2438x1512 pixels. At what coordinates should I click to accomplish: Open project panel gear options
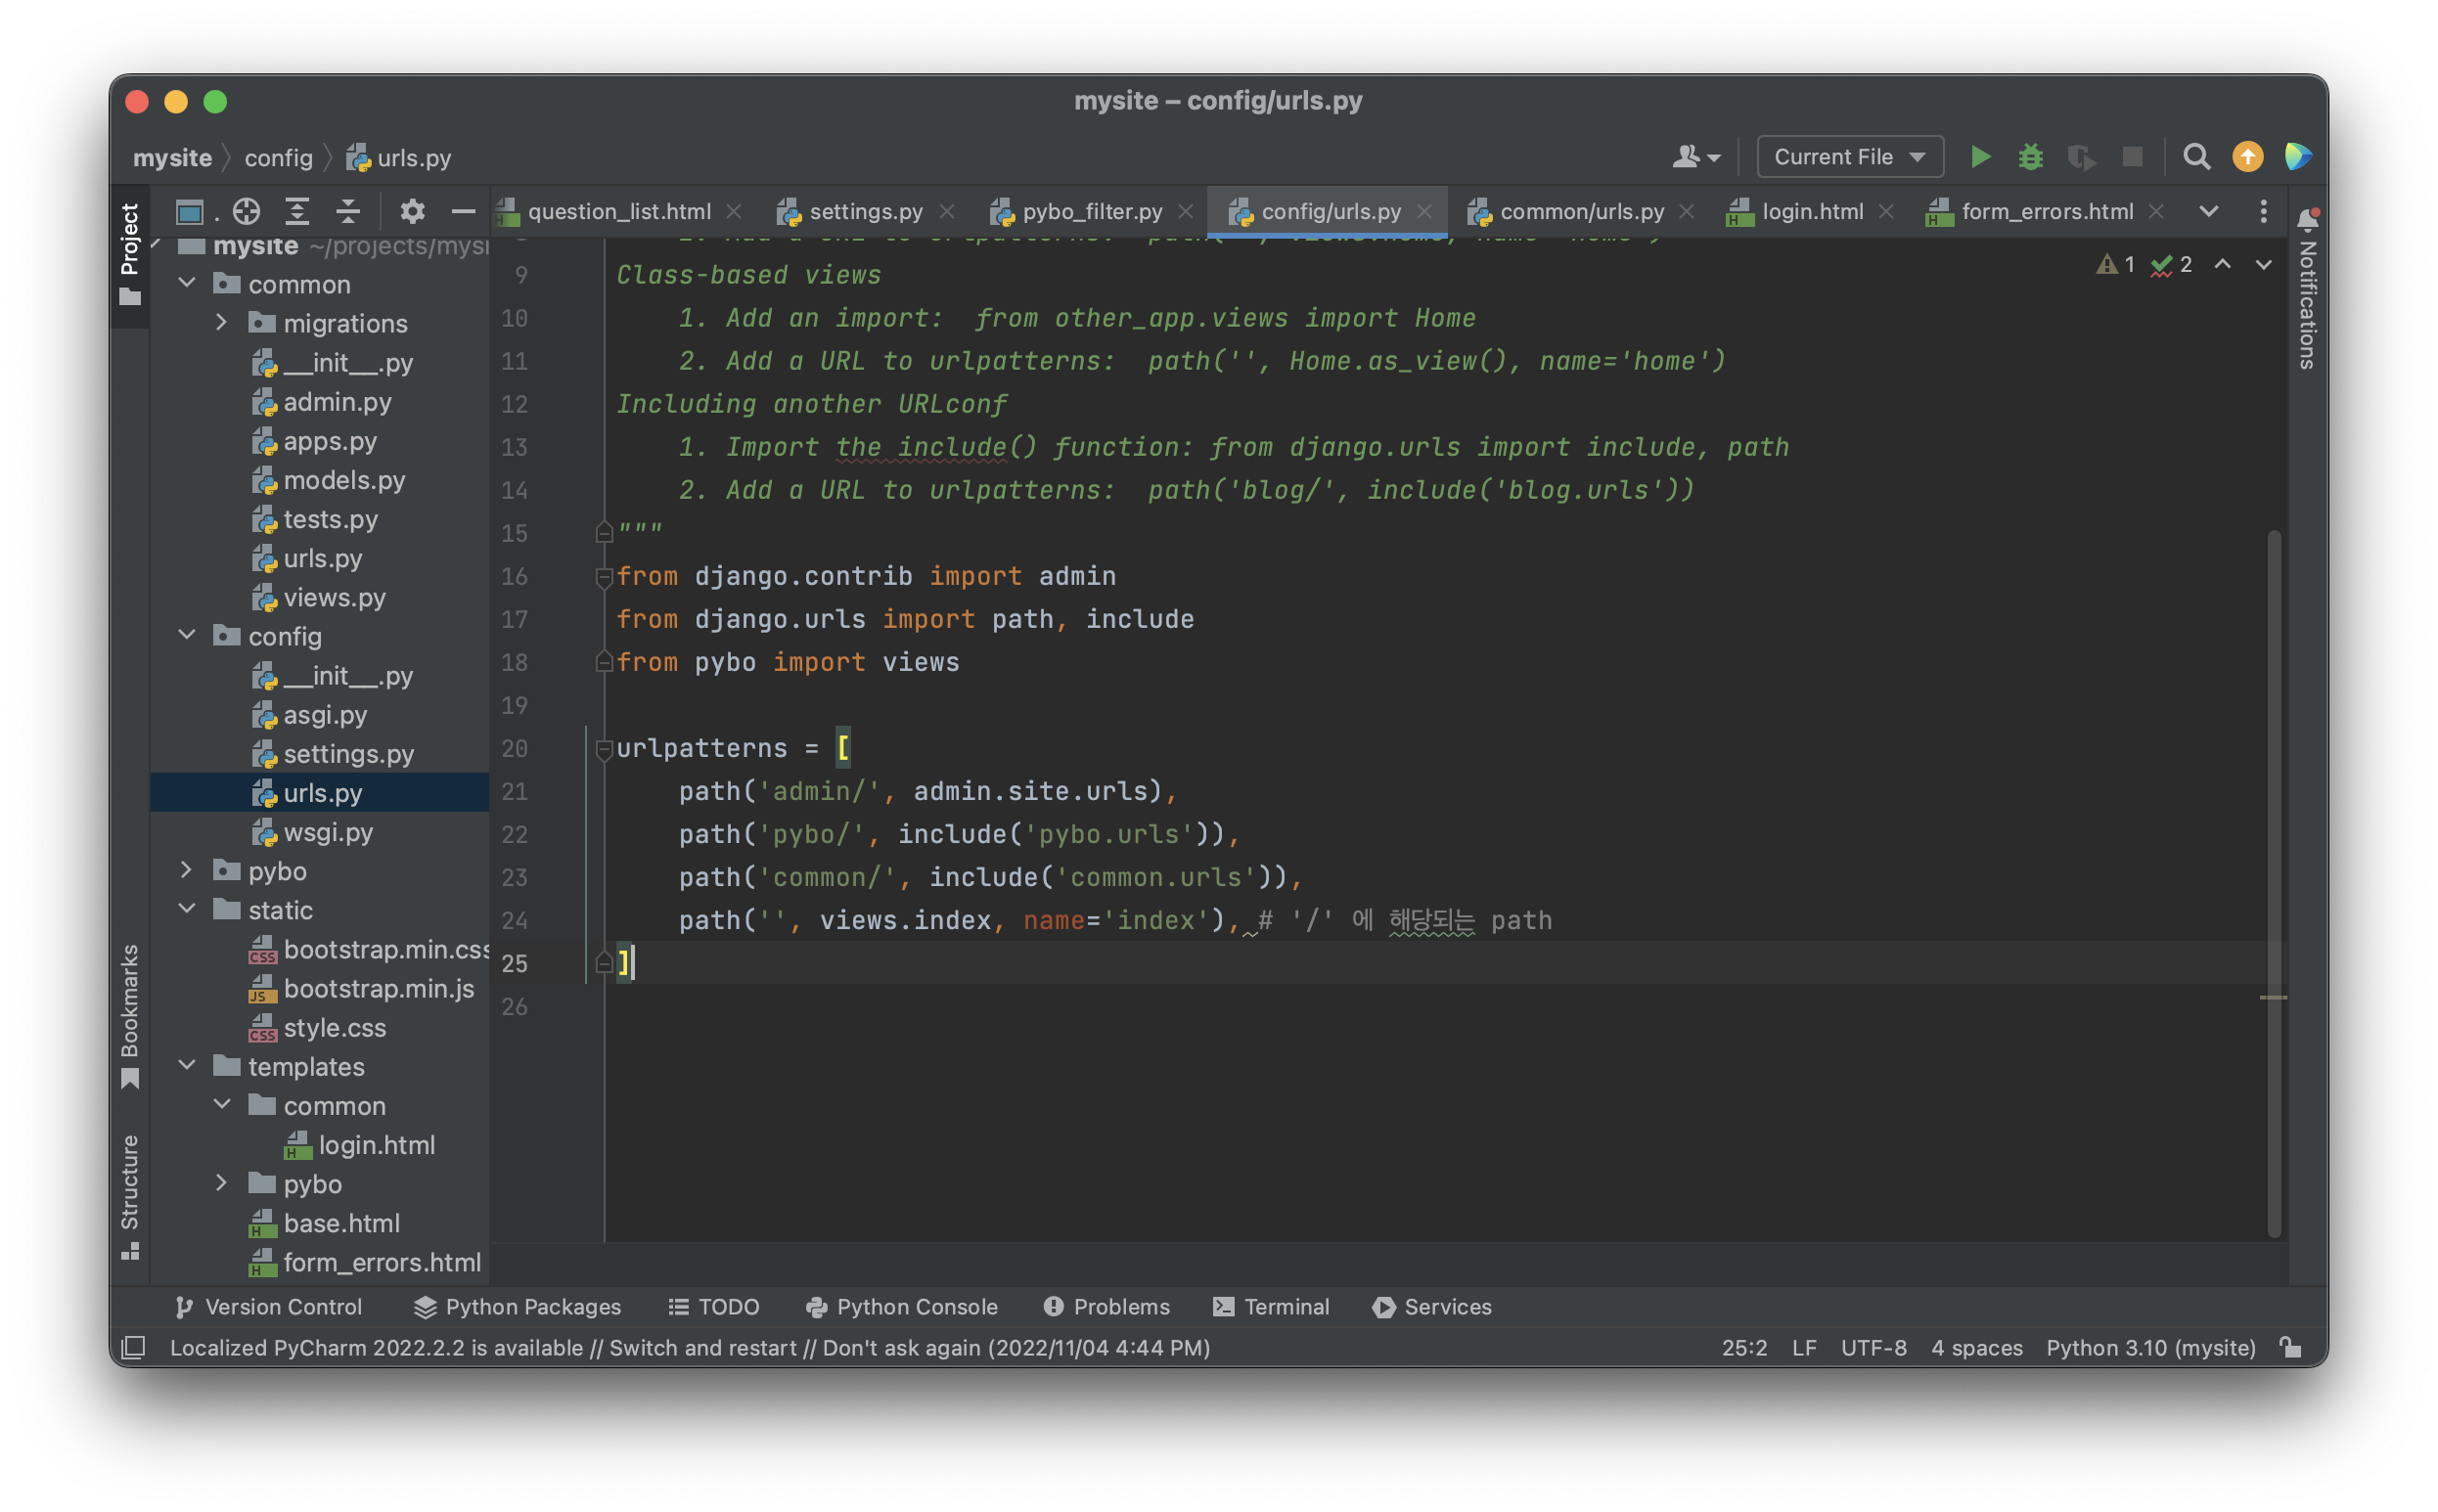412,211
